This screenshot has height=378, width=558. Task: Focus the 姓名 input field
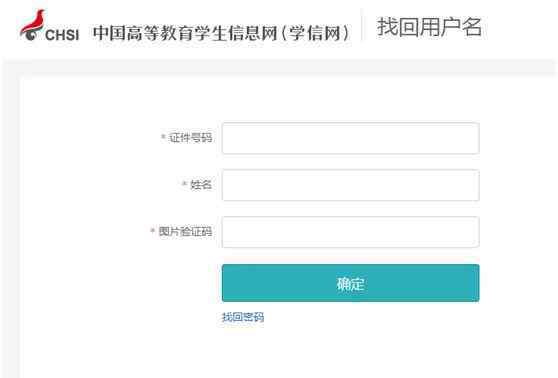(351, 185)
